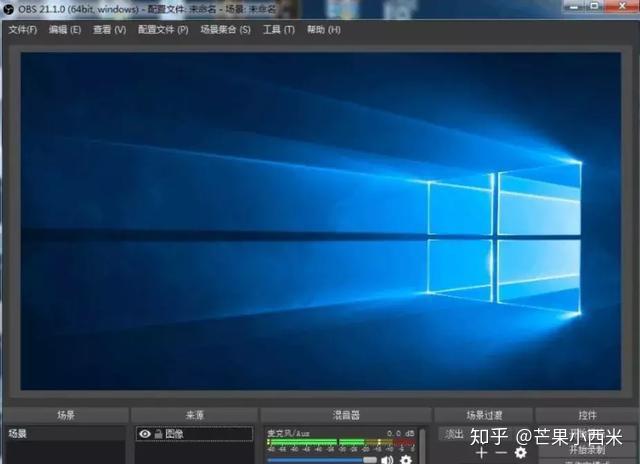Screen dimensions: 640x464
Task: Click the 场景 panel header
Action: [x=66, y=415]
